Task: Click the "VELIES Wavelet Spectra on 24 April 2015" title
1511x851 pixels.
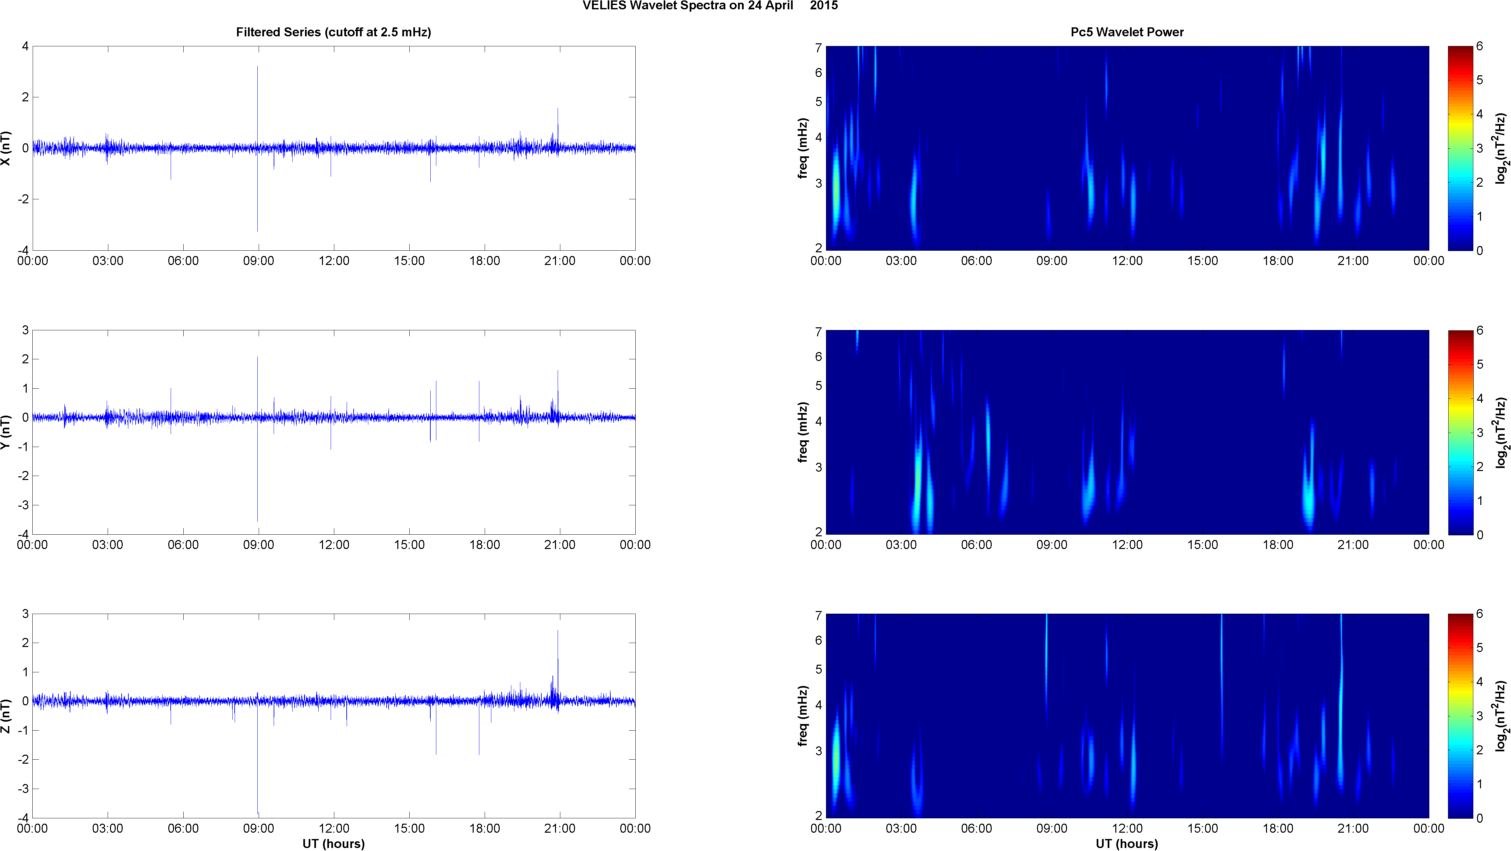Action: tap(710, 6)
